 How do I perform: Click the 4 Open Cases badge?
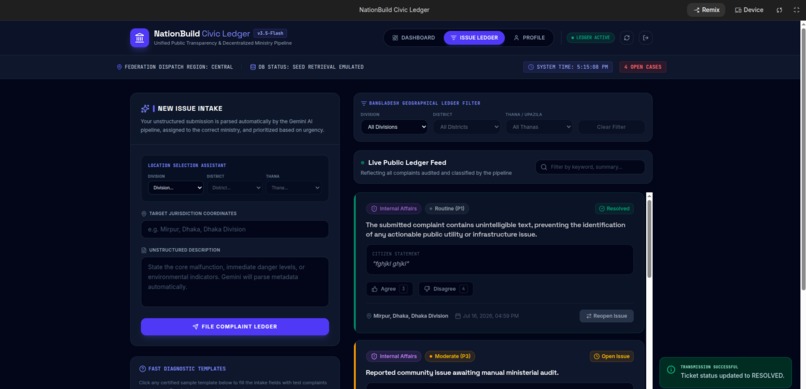[643, 67]
